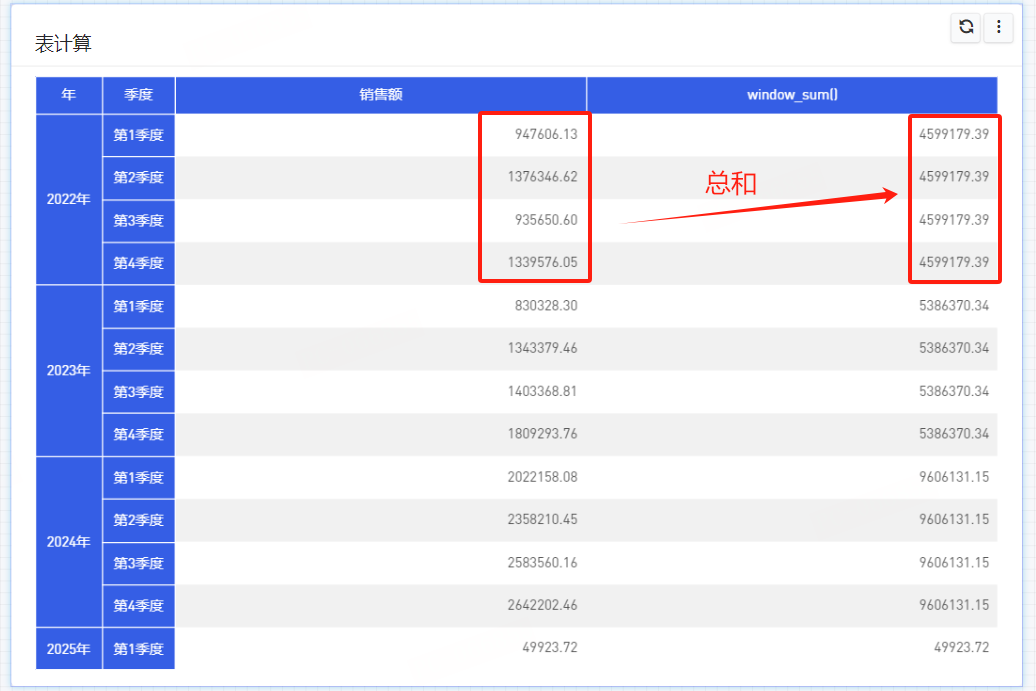Screen dimensions: 1036x691
Task: Select the sales cell 1339576.05
Action: pyautogui.click(x=542, y=263)
